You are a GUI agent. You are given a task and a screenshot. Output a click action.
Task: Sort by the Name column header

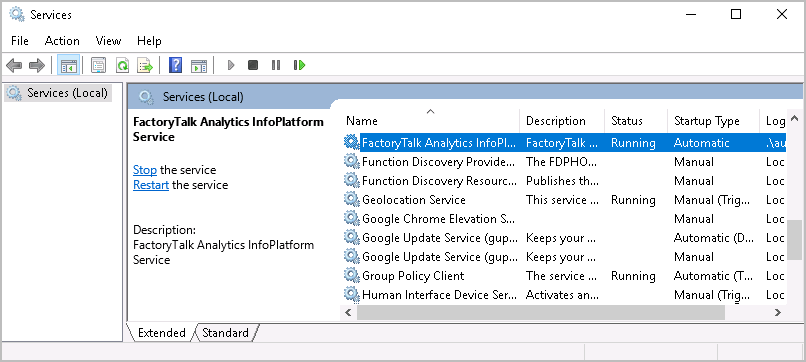431,121
